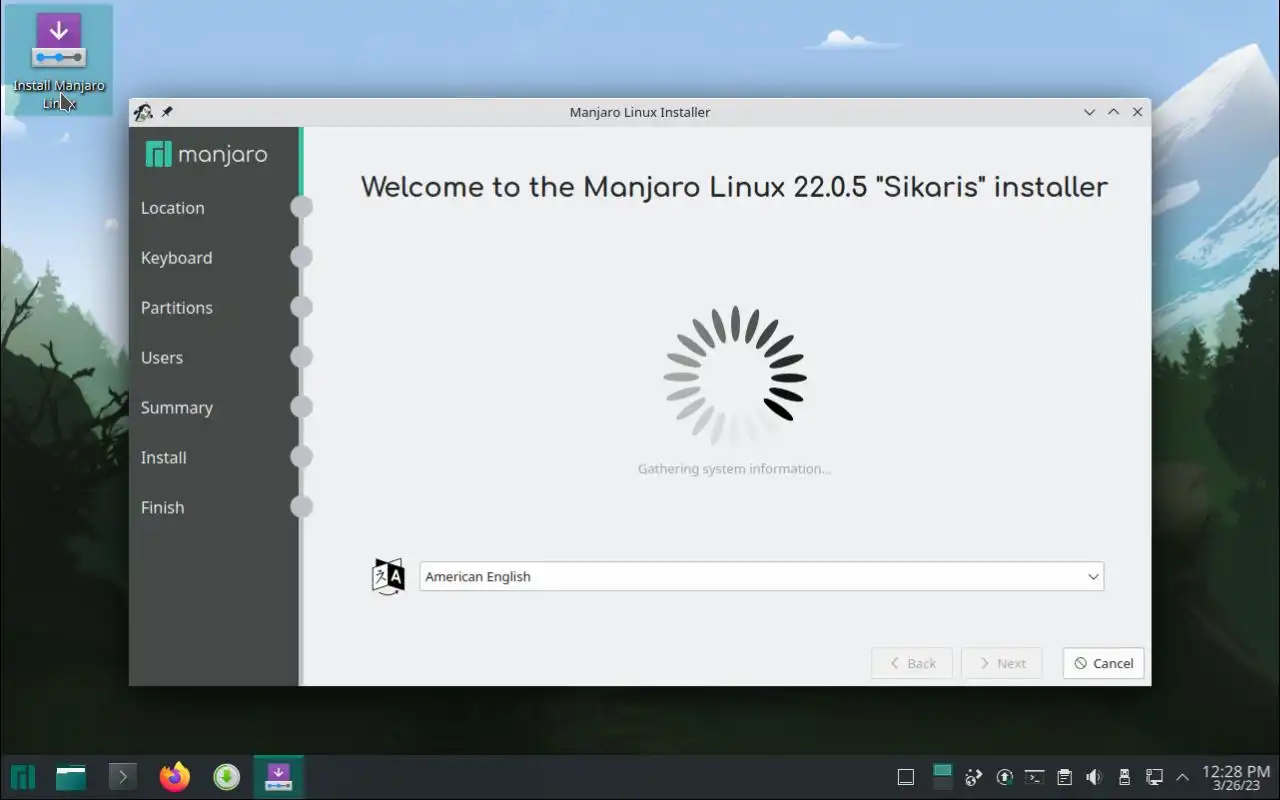The image size is (1280, 800).
Task: Open the globe network sharing tray icon
Action: [974, 777]
